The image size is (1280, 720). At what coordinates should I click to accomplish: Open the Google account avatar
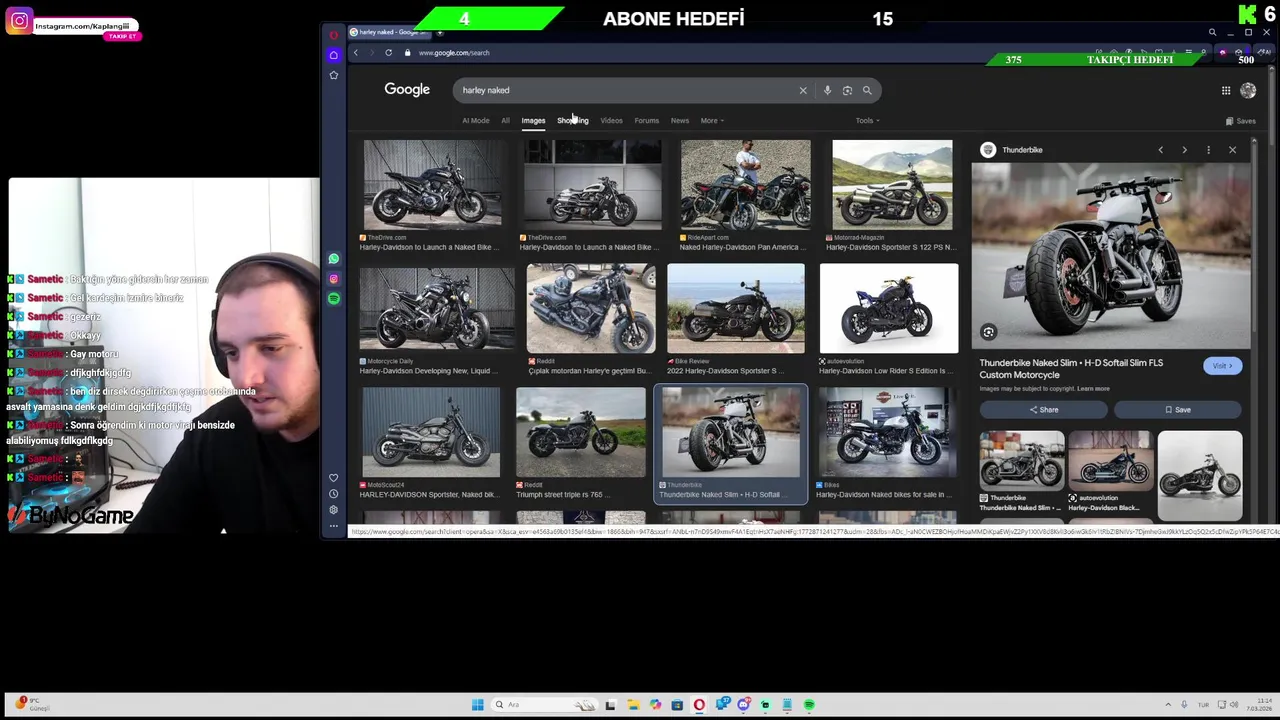[1248, 90]
